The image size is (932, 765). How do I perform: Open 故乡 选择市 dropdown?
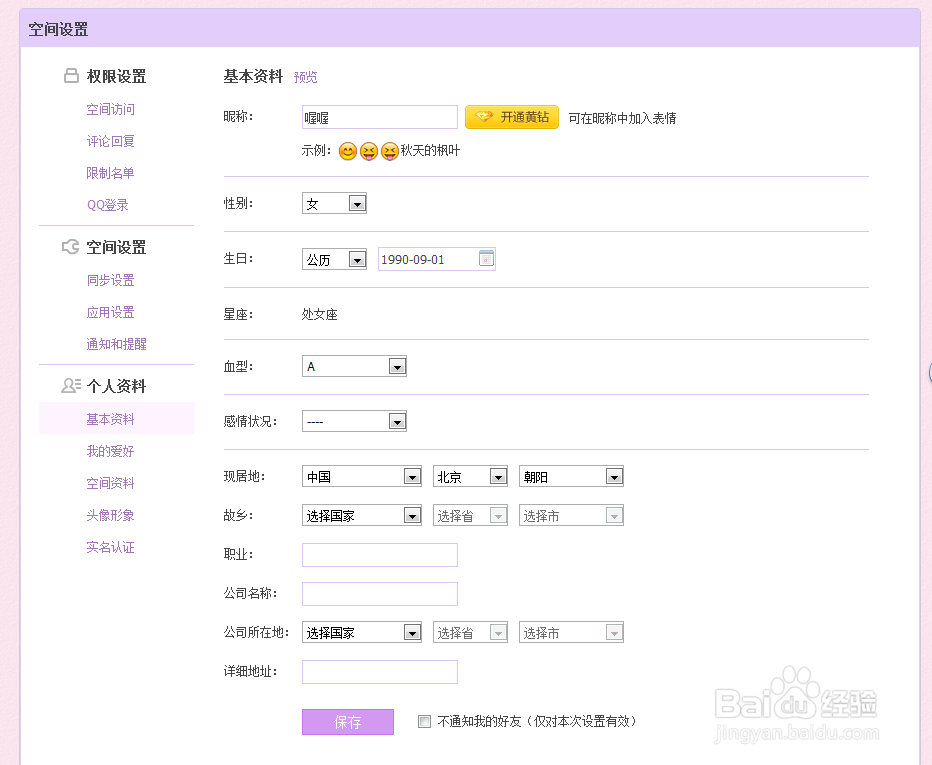[x=571, y=515]
